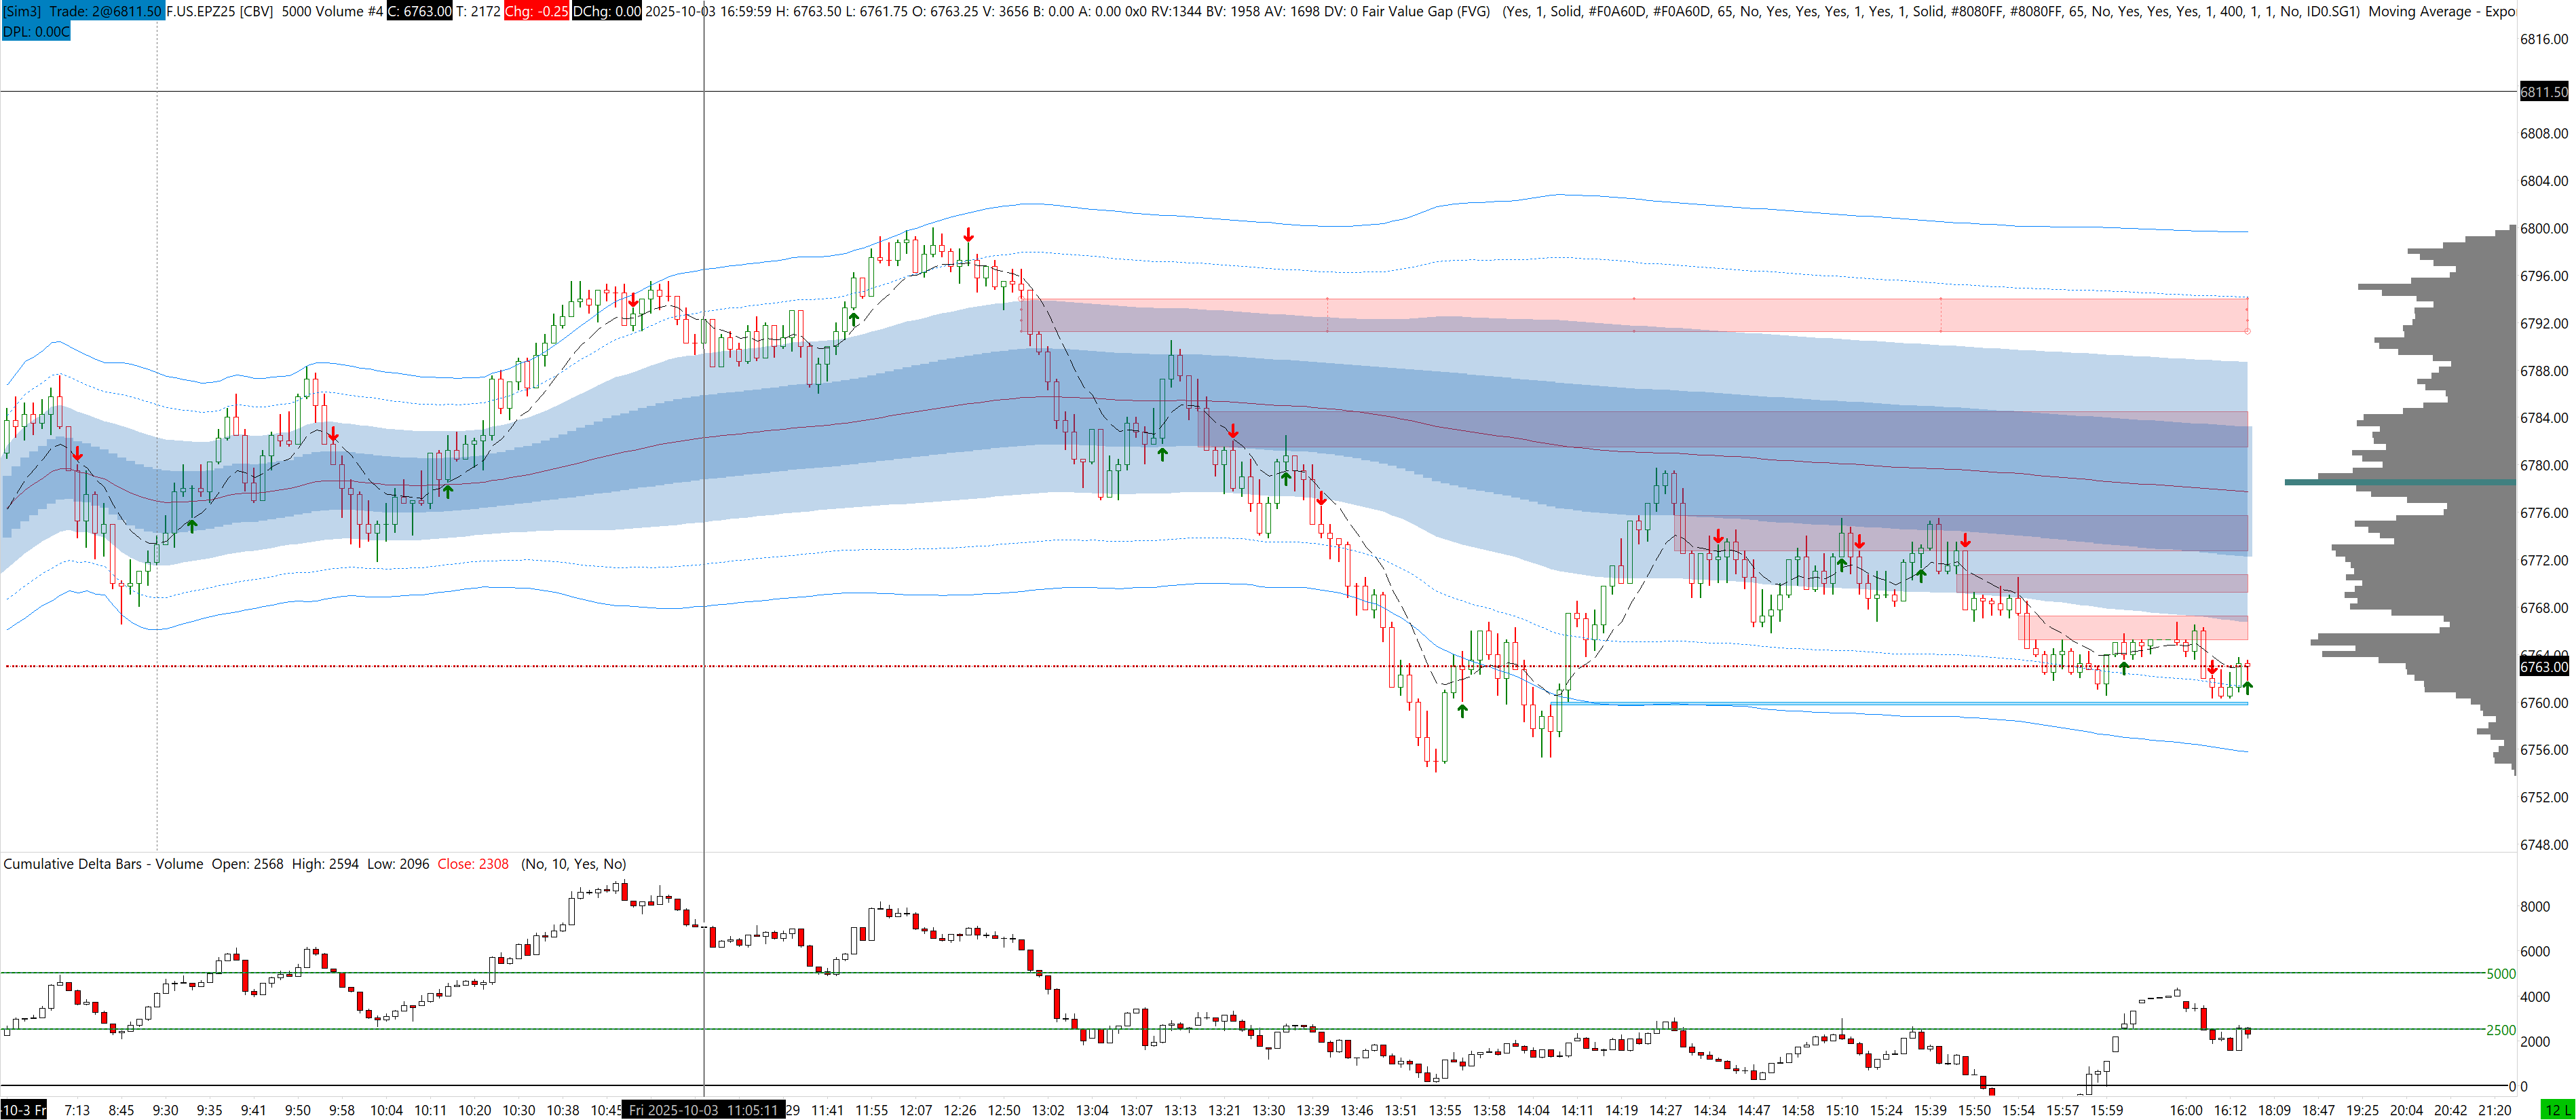The height and width of the screenshot is (1120, 2576).
Task: Click the 10-3 Fr date label on time axis
Action: pos(24,1110)
